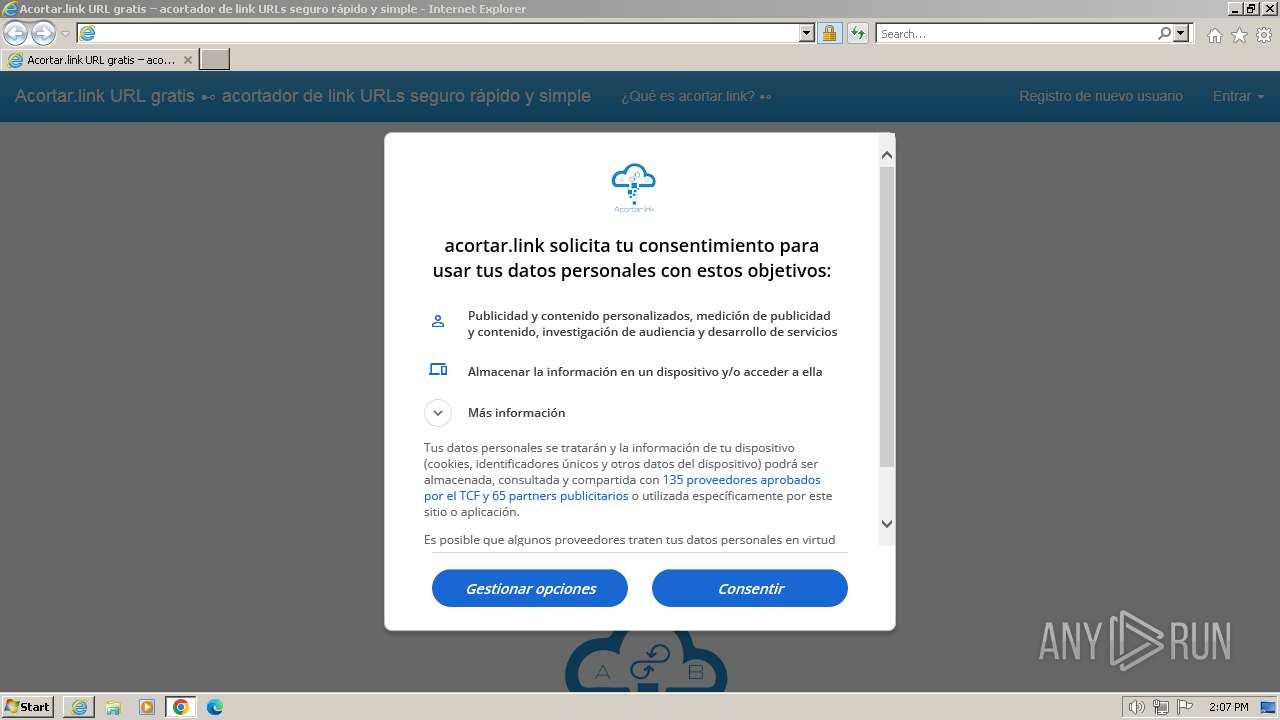Screen dimensions: 1280x720
Task: Open a new blank tab
Action: pos(215,60)
